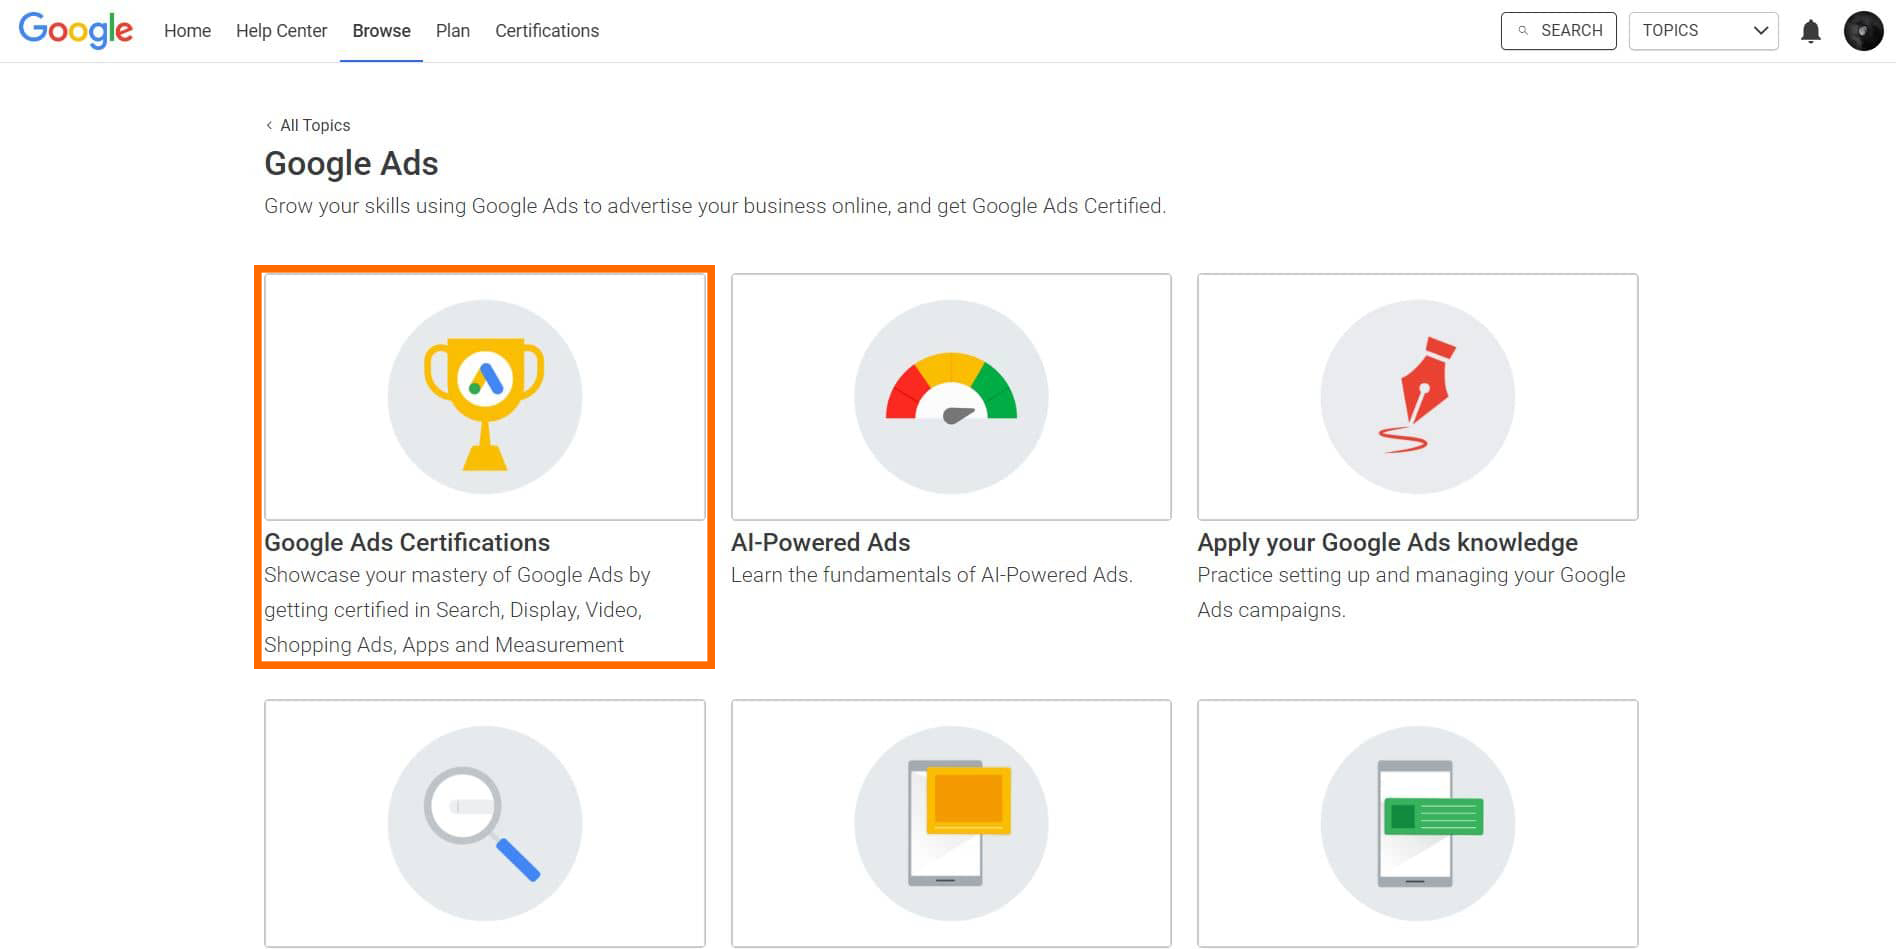Select the Browse tab
Image resolution: width=1896 pixels, height=949 pixels.
381,31
